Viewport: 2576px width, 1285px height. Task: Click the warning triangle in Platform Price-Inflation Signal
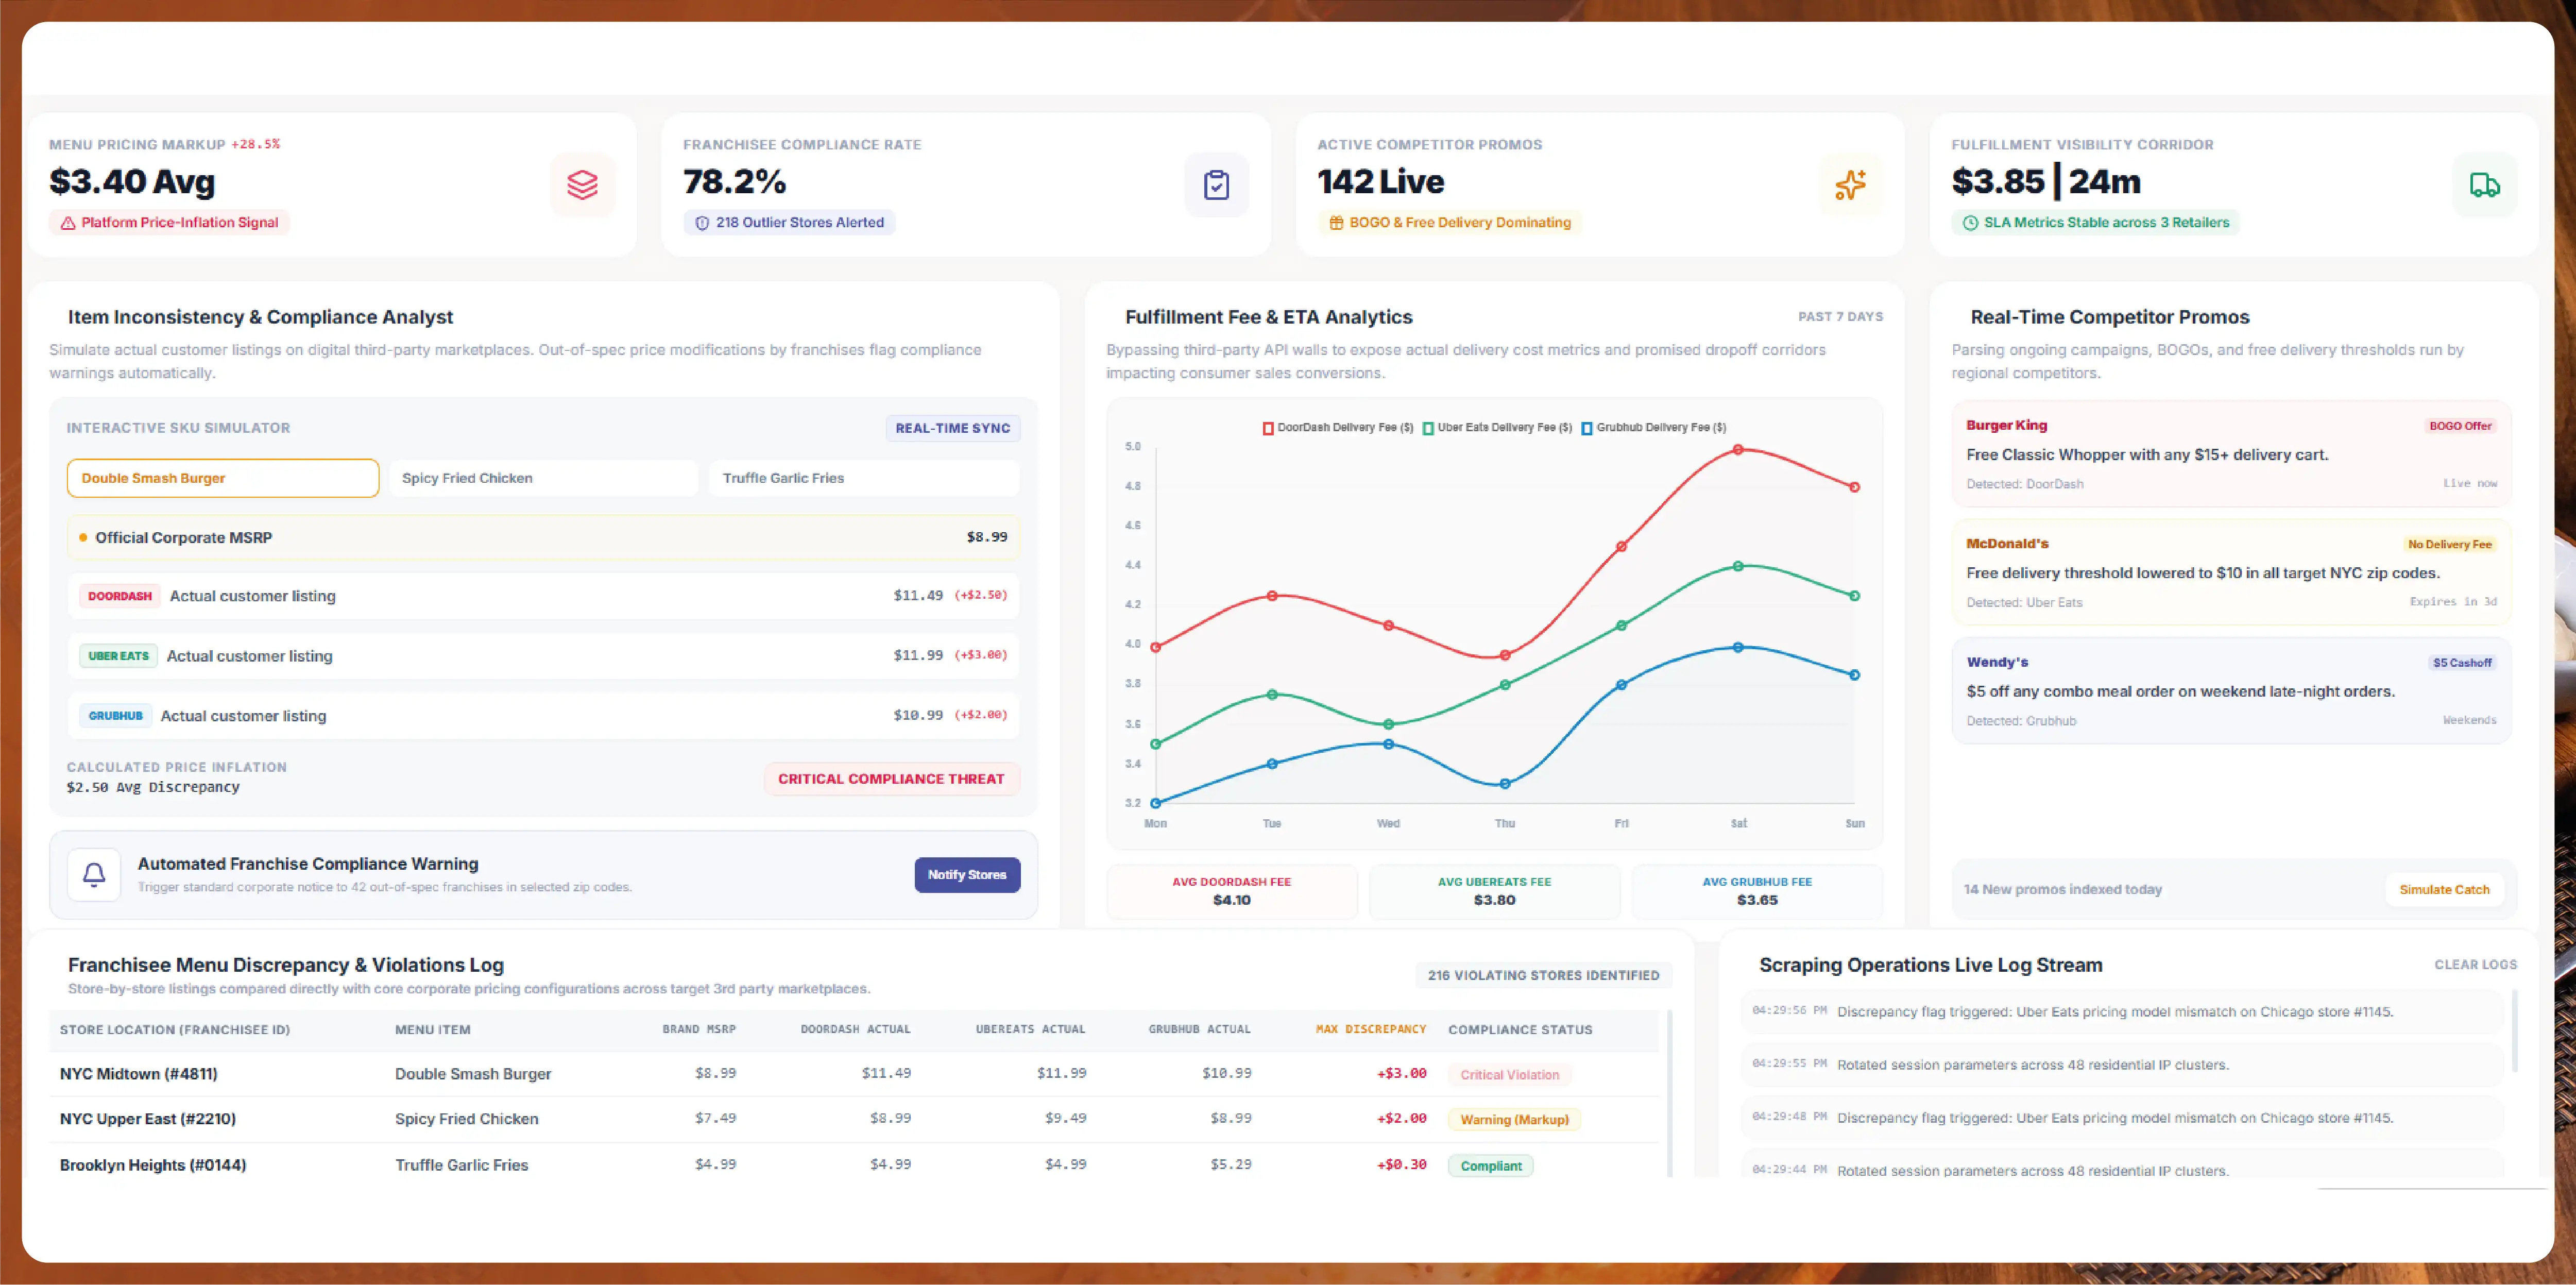tap(68, 223)
